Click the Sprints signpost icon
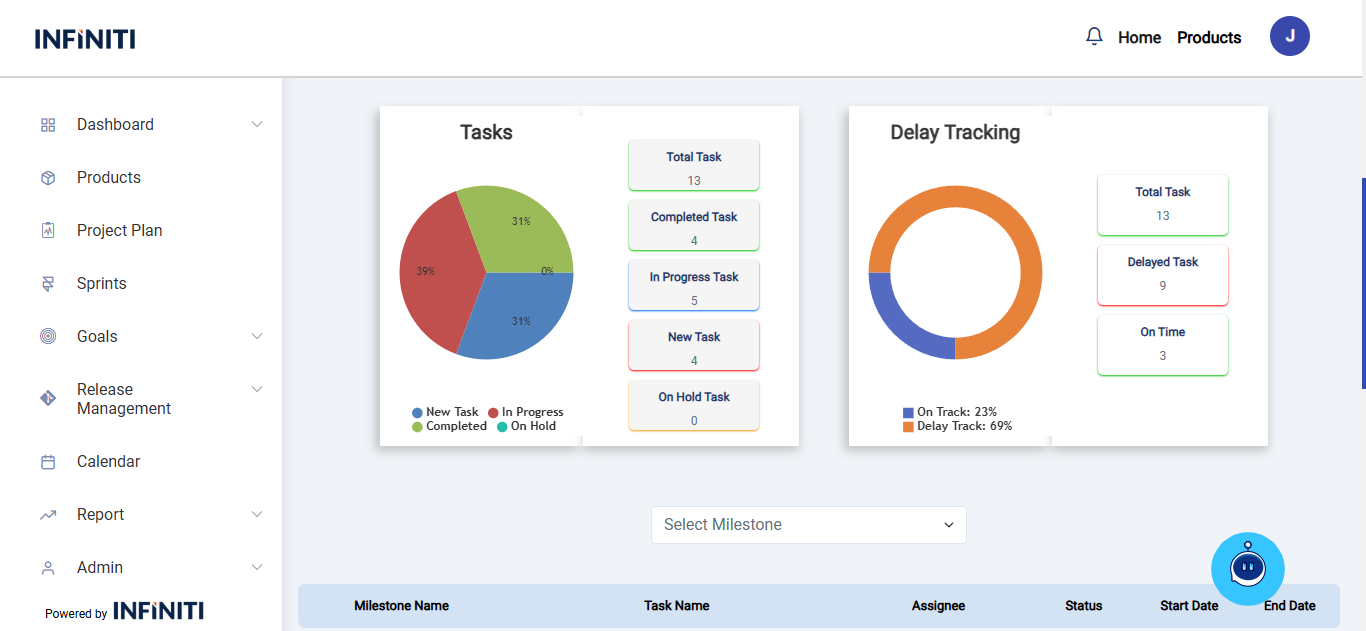 pos(48,284)
